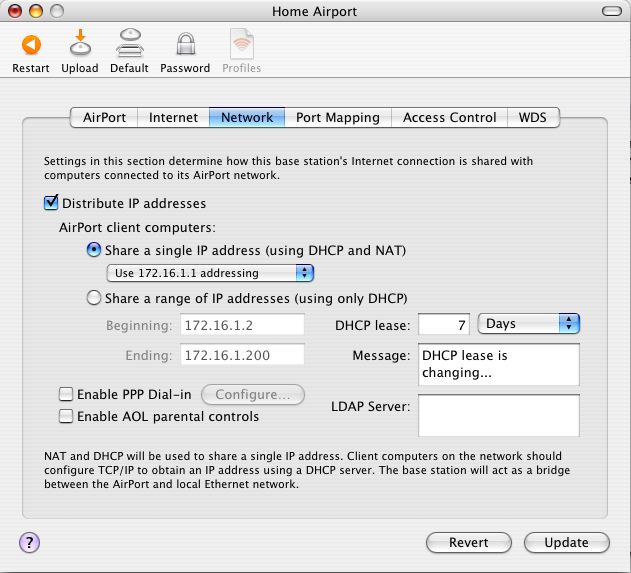The width and height of the screenshot is (631, 573).
Task: Open help with the question mark button
Action: (29, 542)
